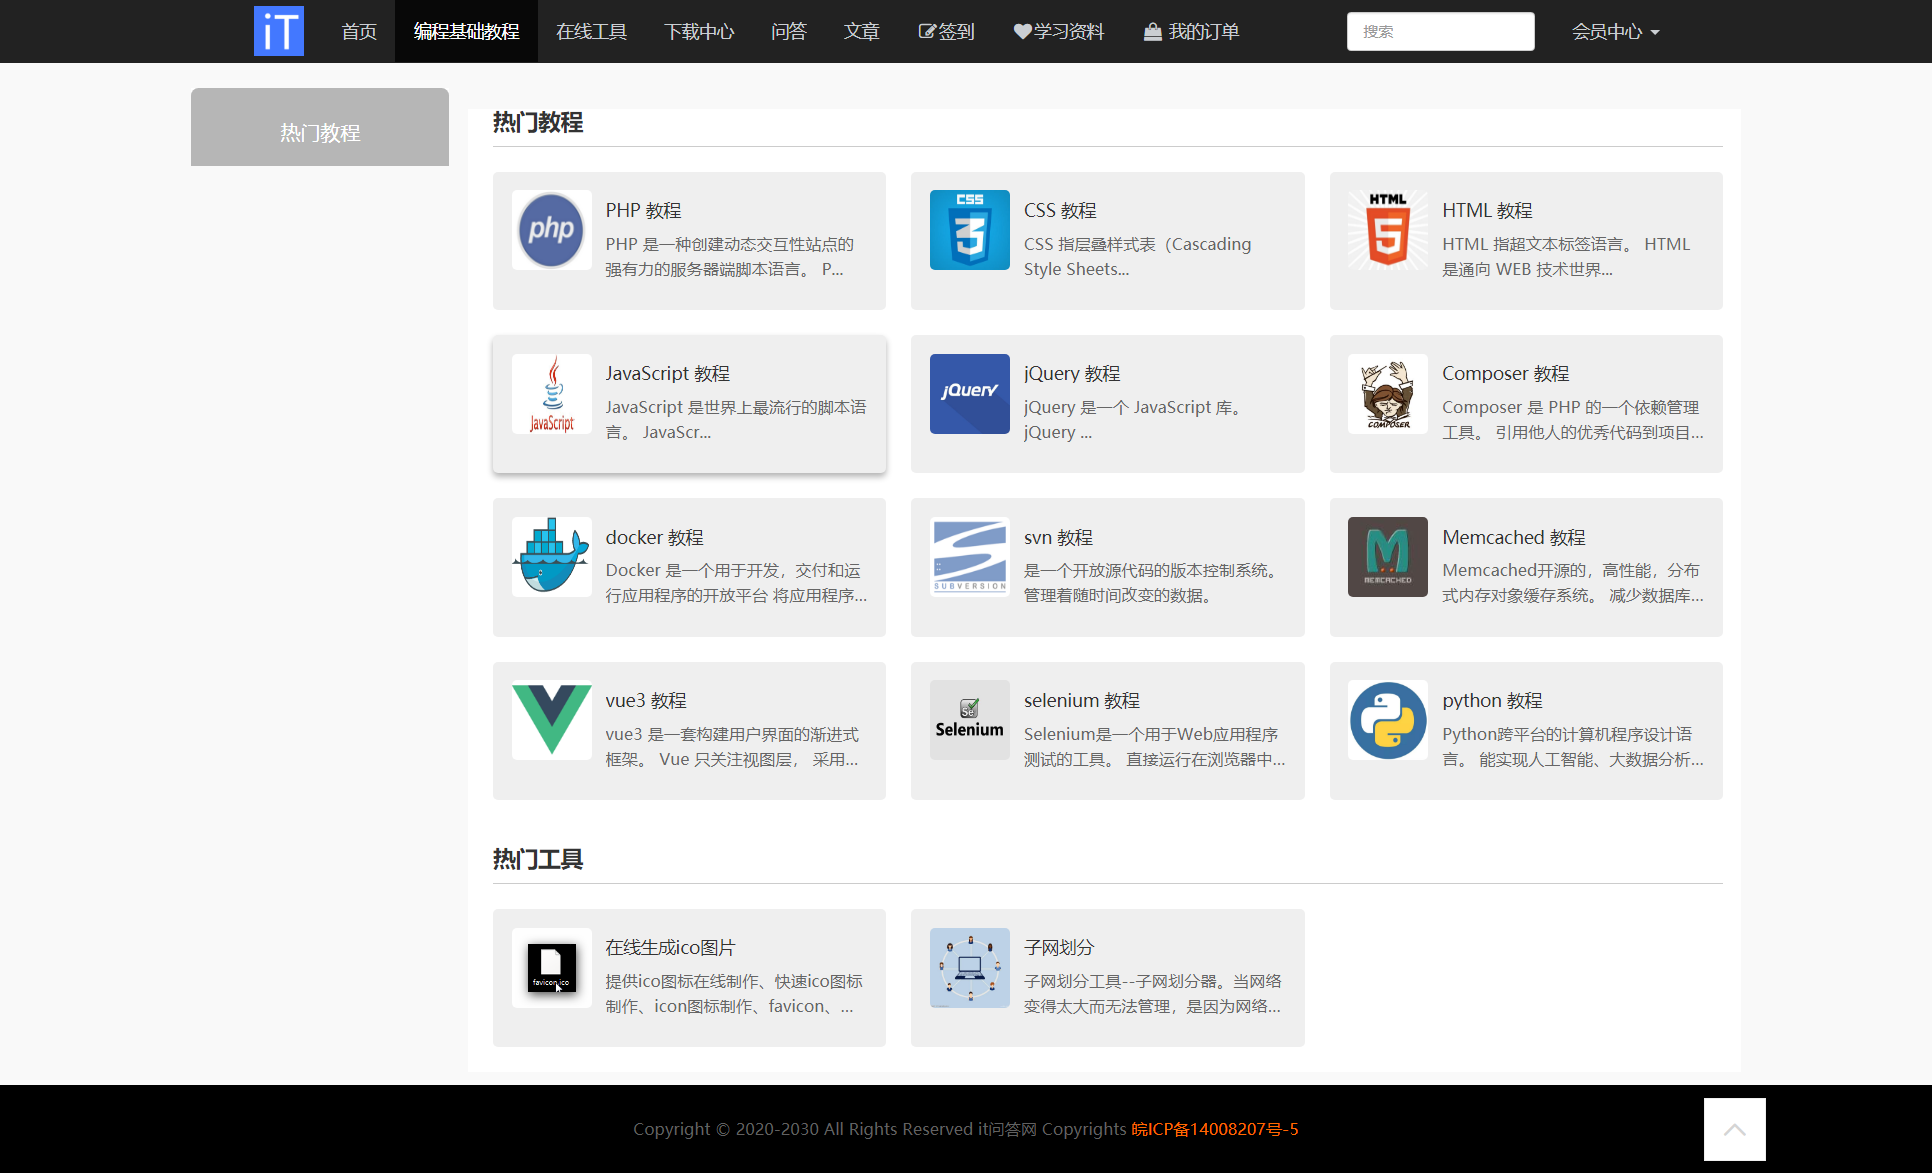Click the docker description starting 'Docker 是一个用于开发'
Image resolution: width=1932 pixels, height=1173 pixels.
coord(736,583)
